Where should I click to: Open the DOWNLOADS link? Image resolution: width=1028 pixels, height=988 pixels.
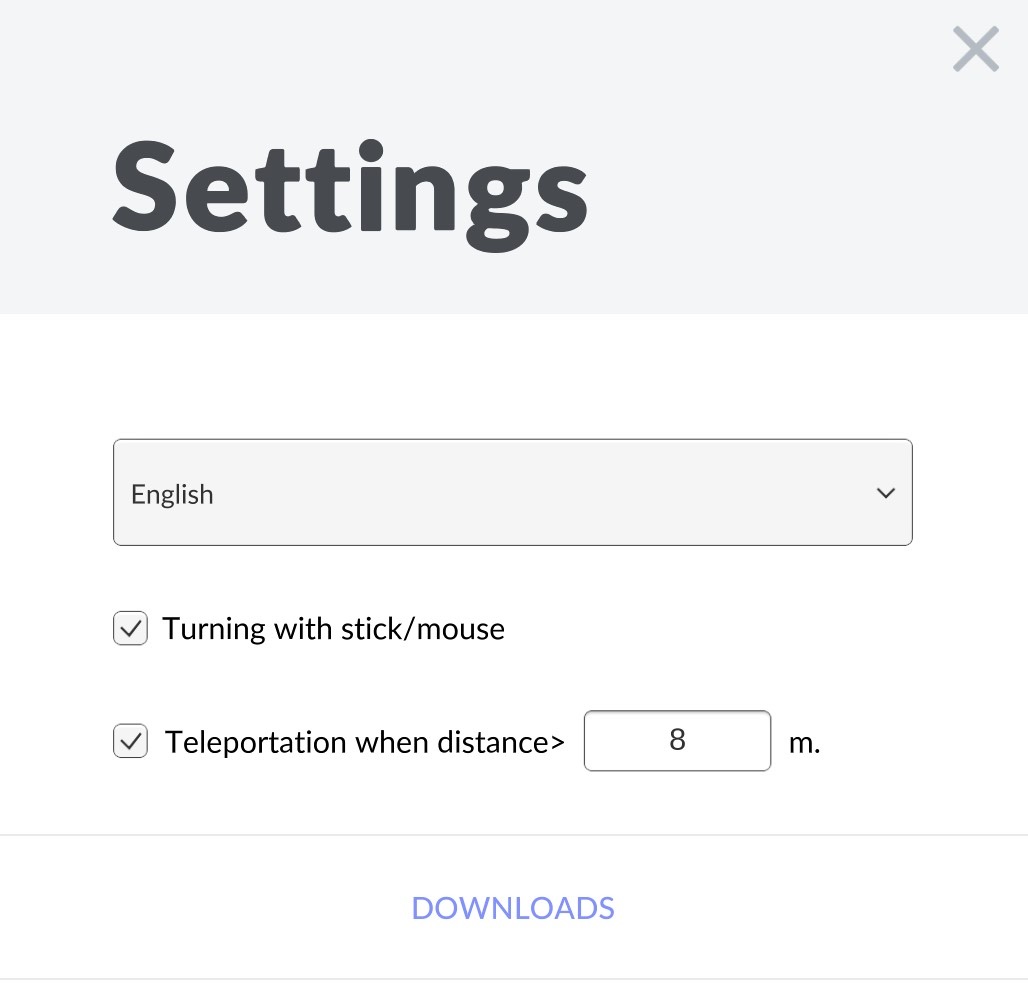coord(513,908)
